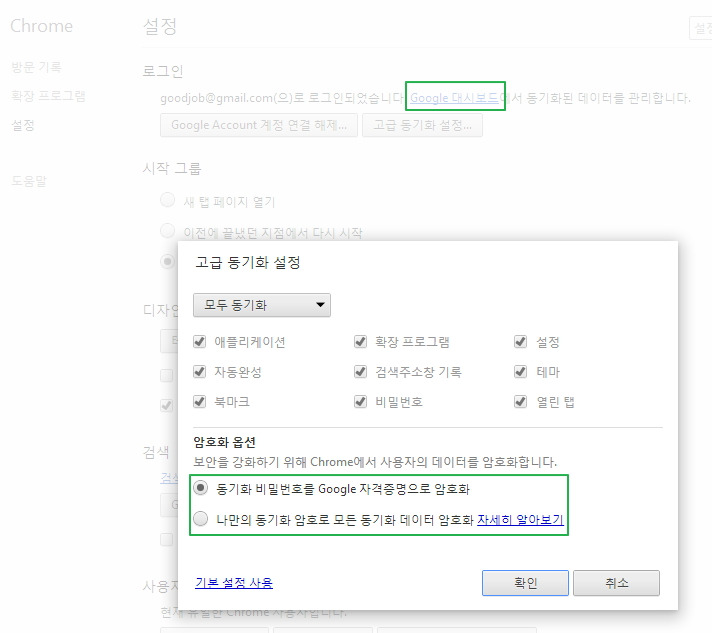Screen dimensions: 712x633
Task: Open 도움말 in the sidebar
Action: pyautogui.click(x=29, y=181)
